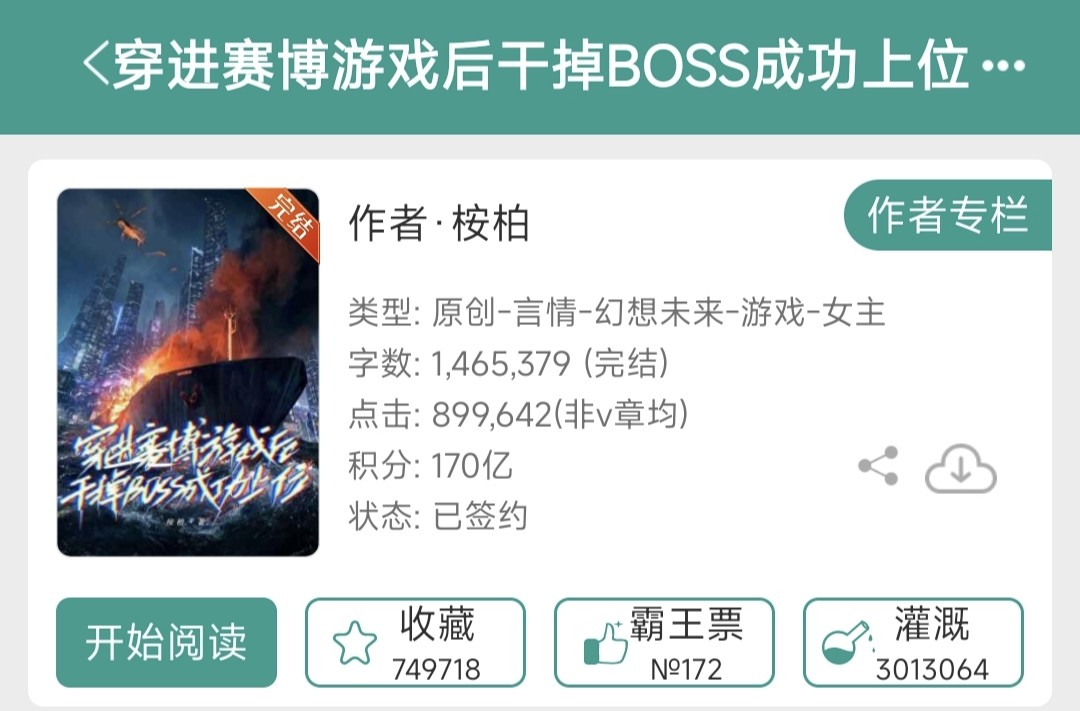Viewport: 1080px width, 711px height.
Task: Tap the 灌溉 3013064 button
Action: 913,642
